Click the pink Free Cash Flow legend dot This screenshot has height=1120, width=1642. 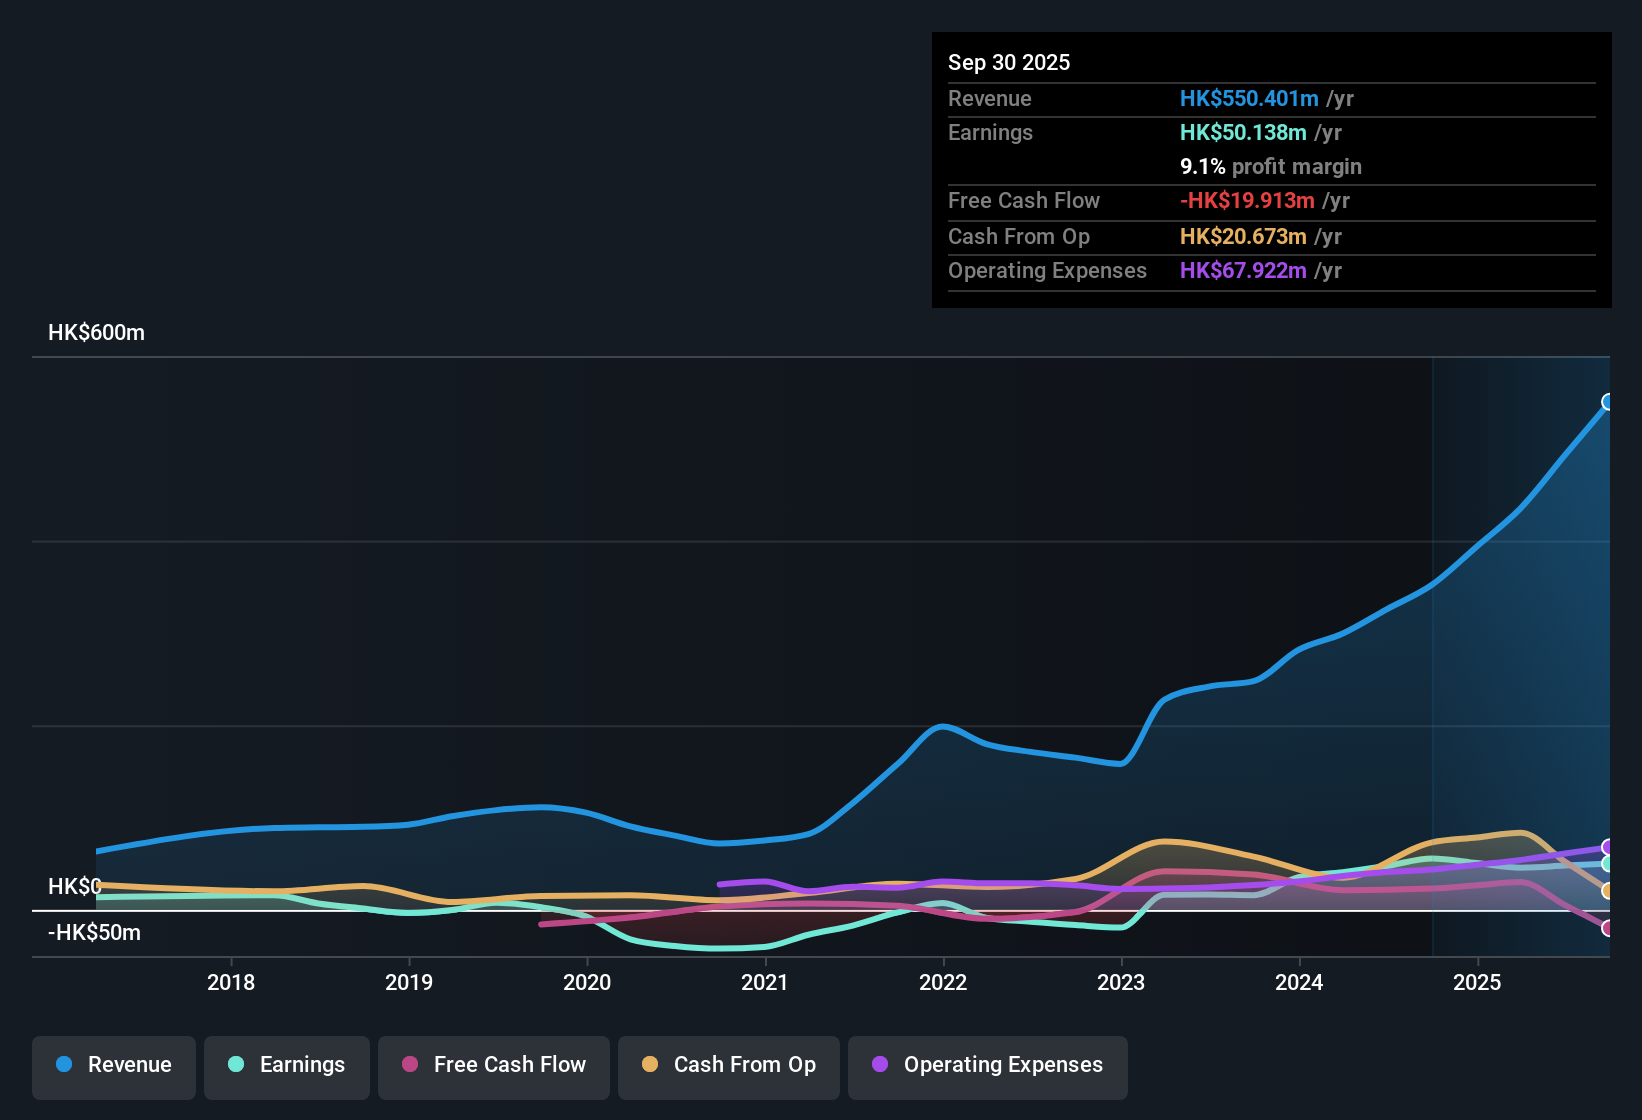tap(409, 1065)
